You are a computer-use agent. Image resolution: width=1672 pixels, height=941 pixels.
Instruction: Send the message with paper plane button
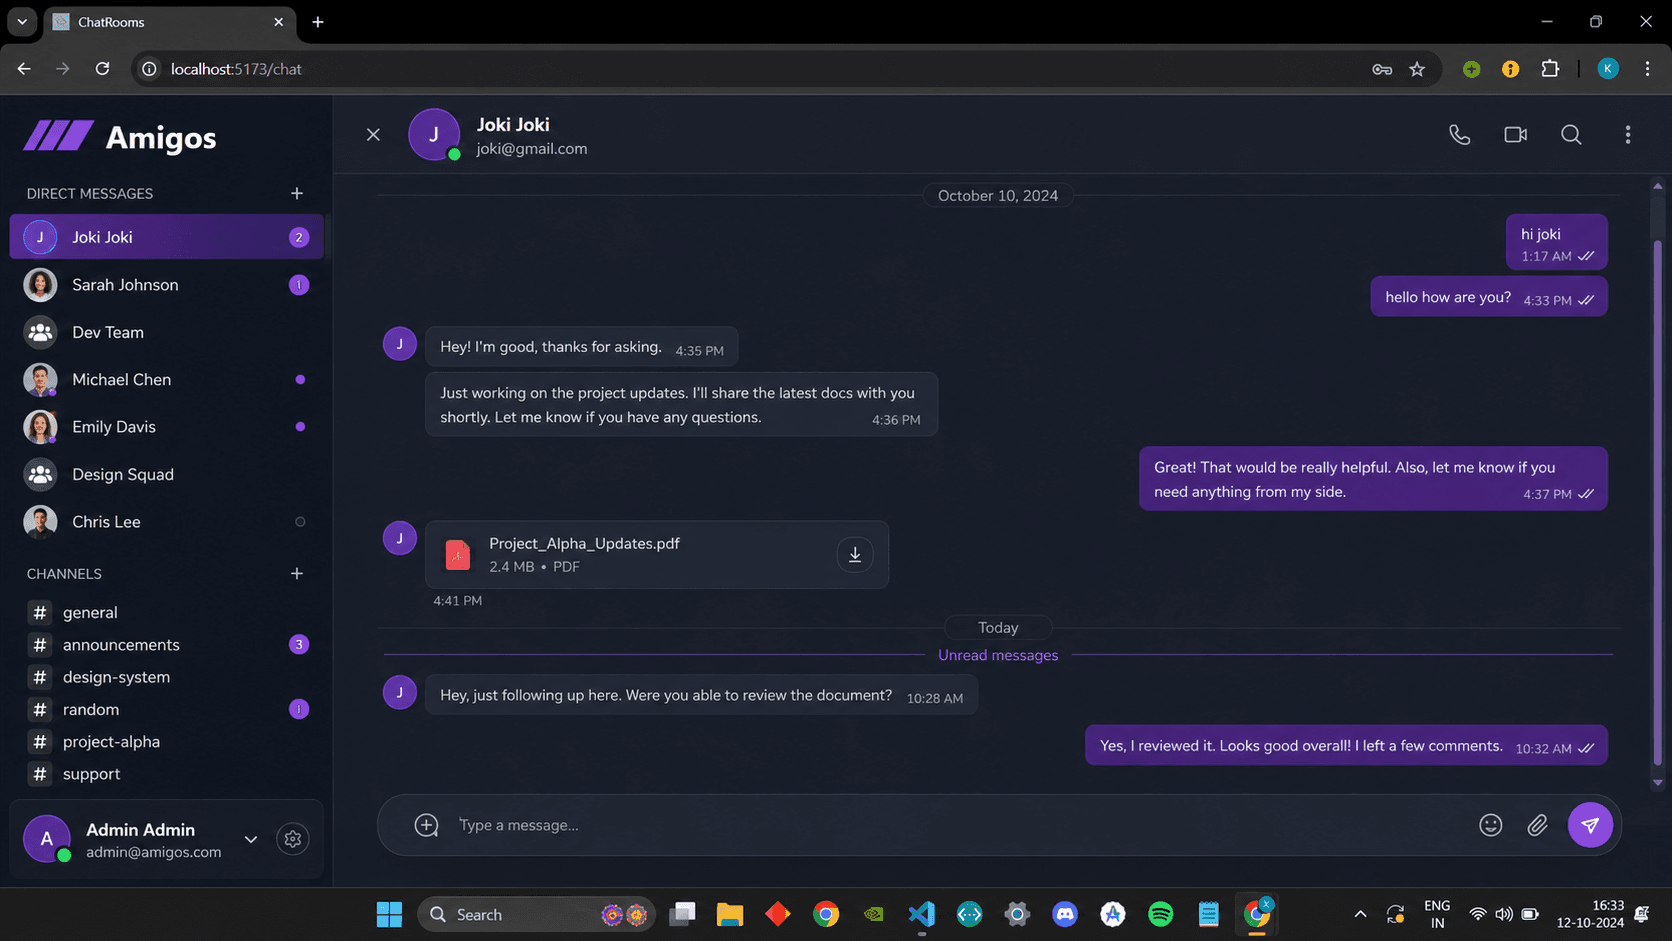click(x=1590, y=825)
